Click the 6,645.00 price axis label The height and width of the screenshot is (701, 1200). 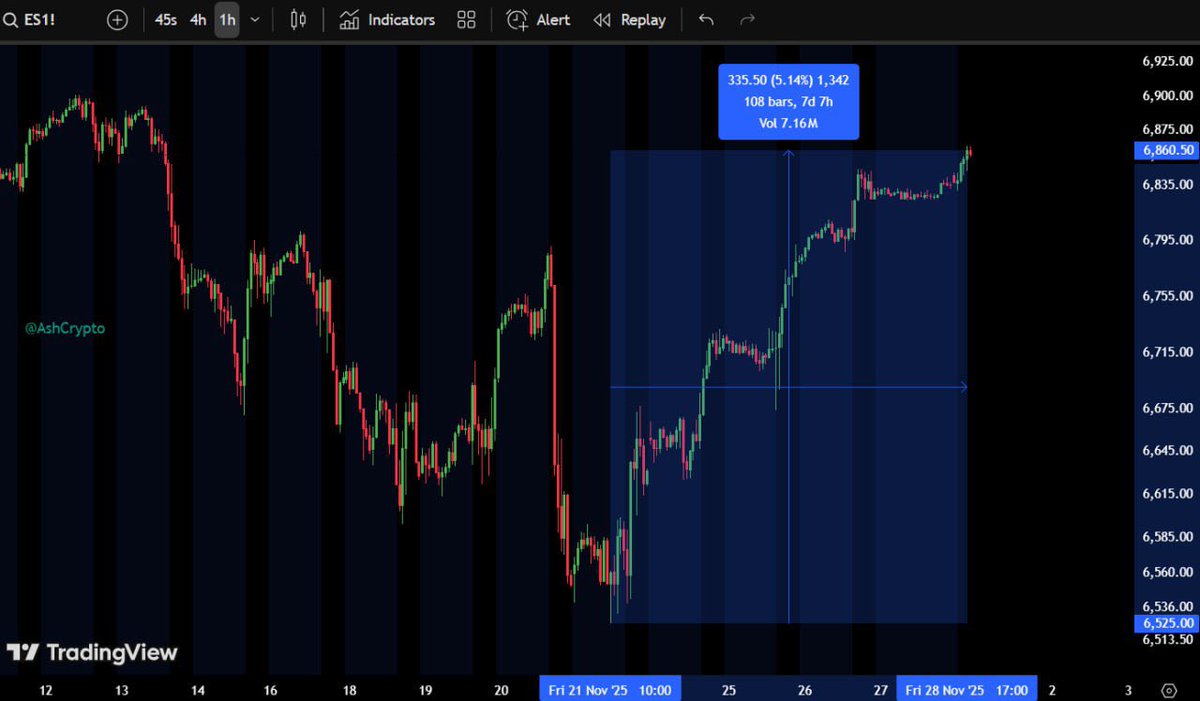coord(1168,452)
